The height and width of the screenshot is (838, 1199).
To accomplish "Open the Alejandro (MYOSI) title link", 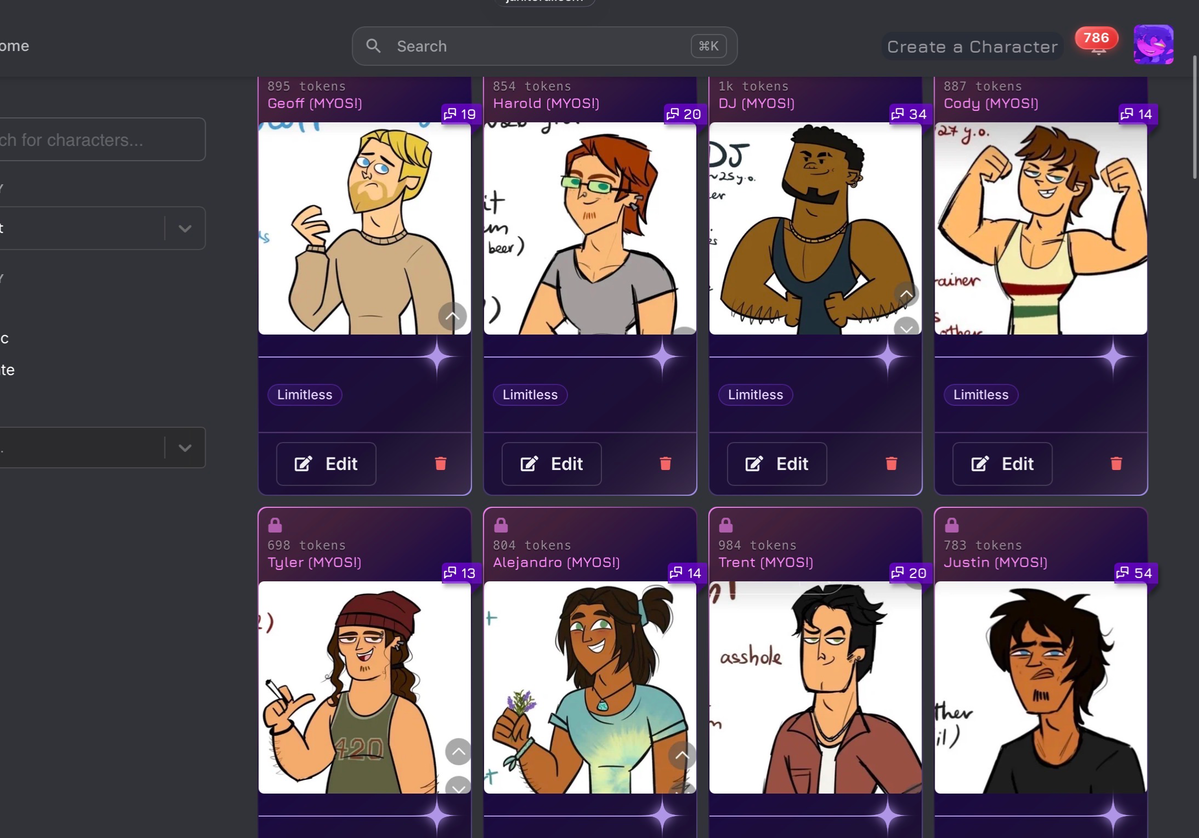I will 557,562.
